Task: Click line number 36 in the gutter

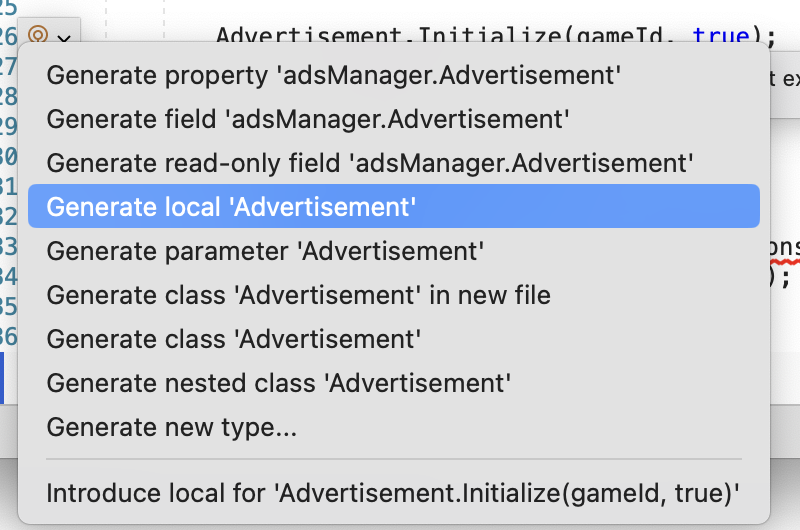Action: point(9,337)
